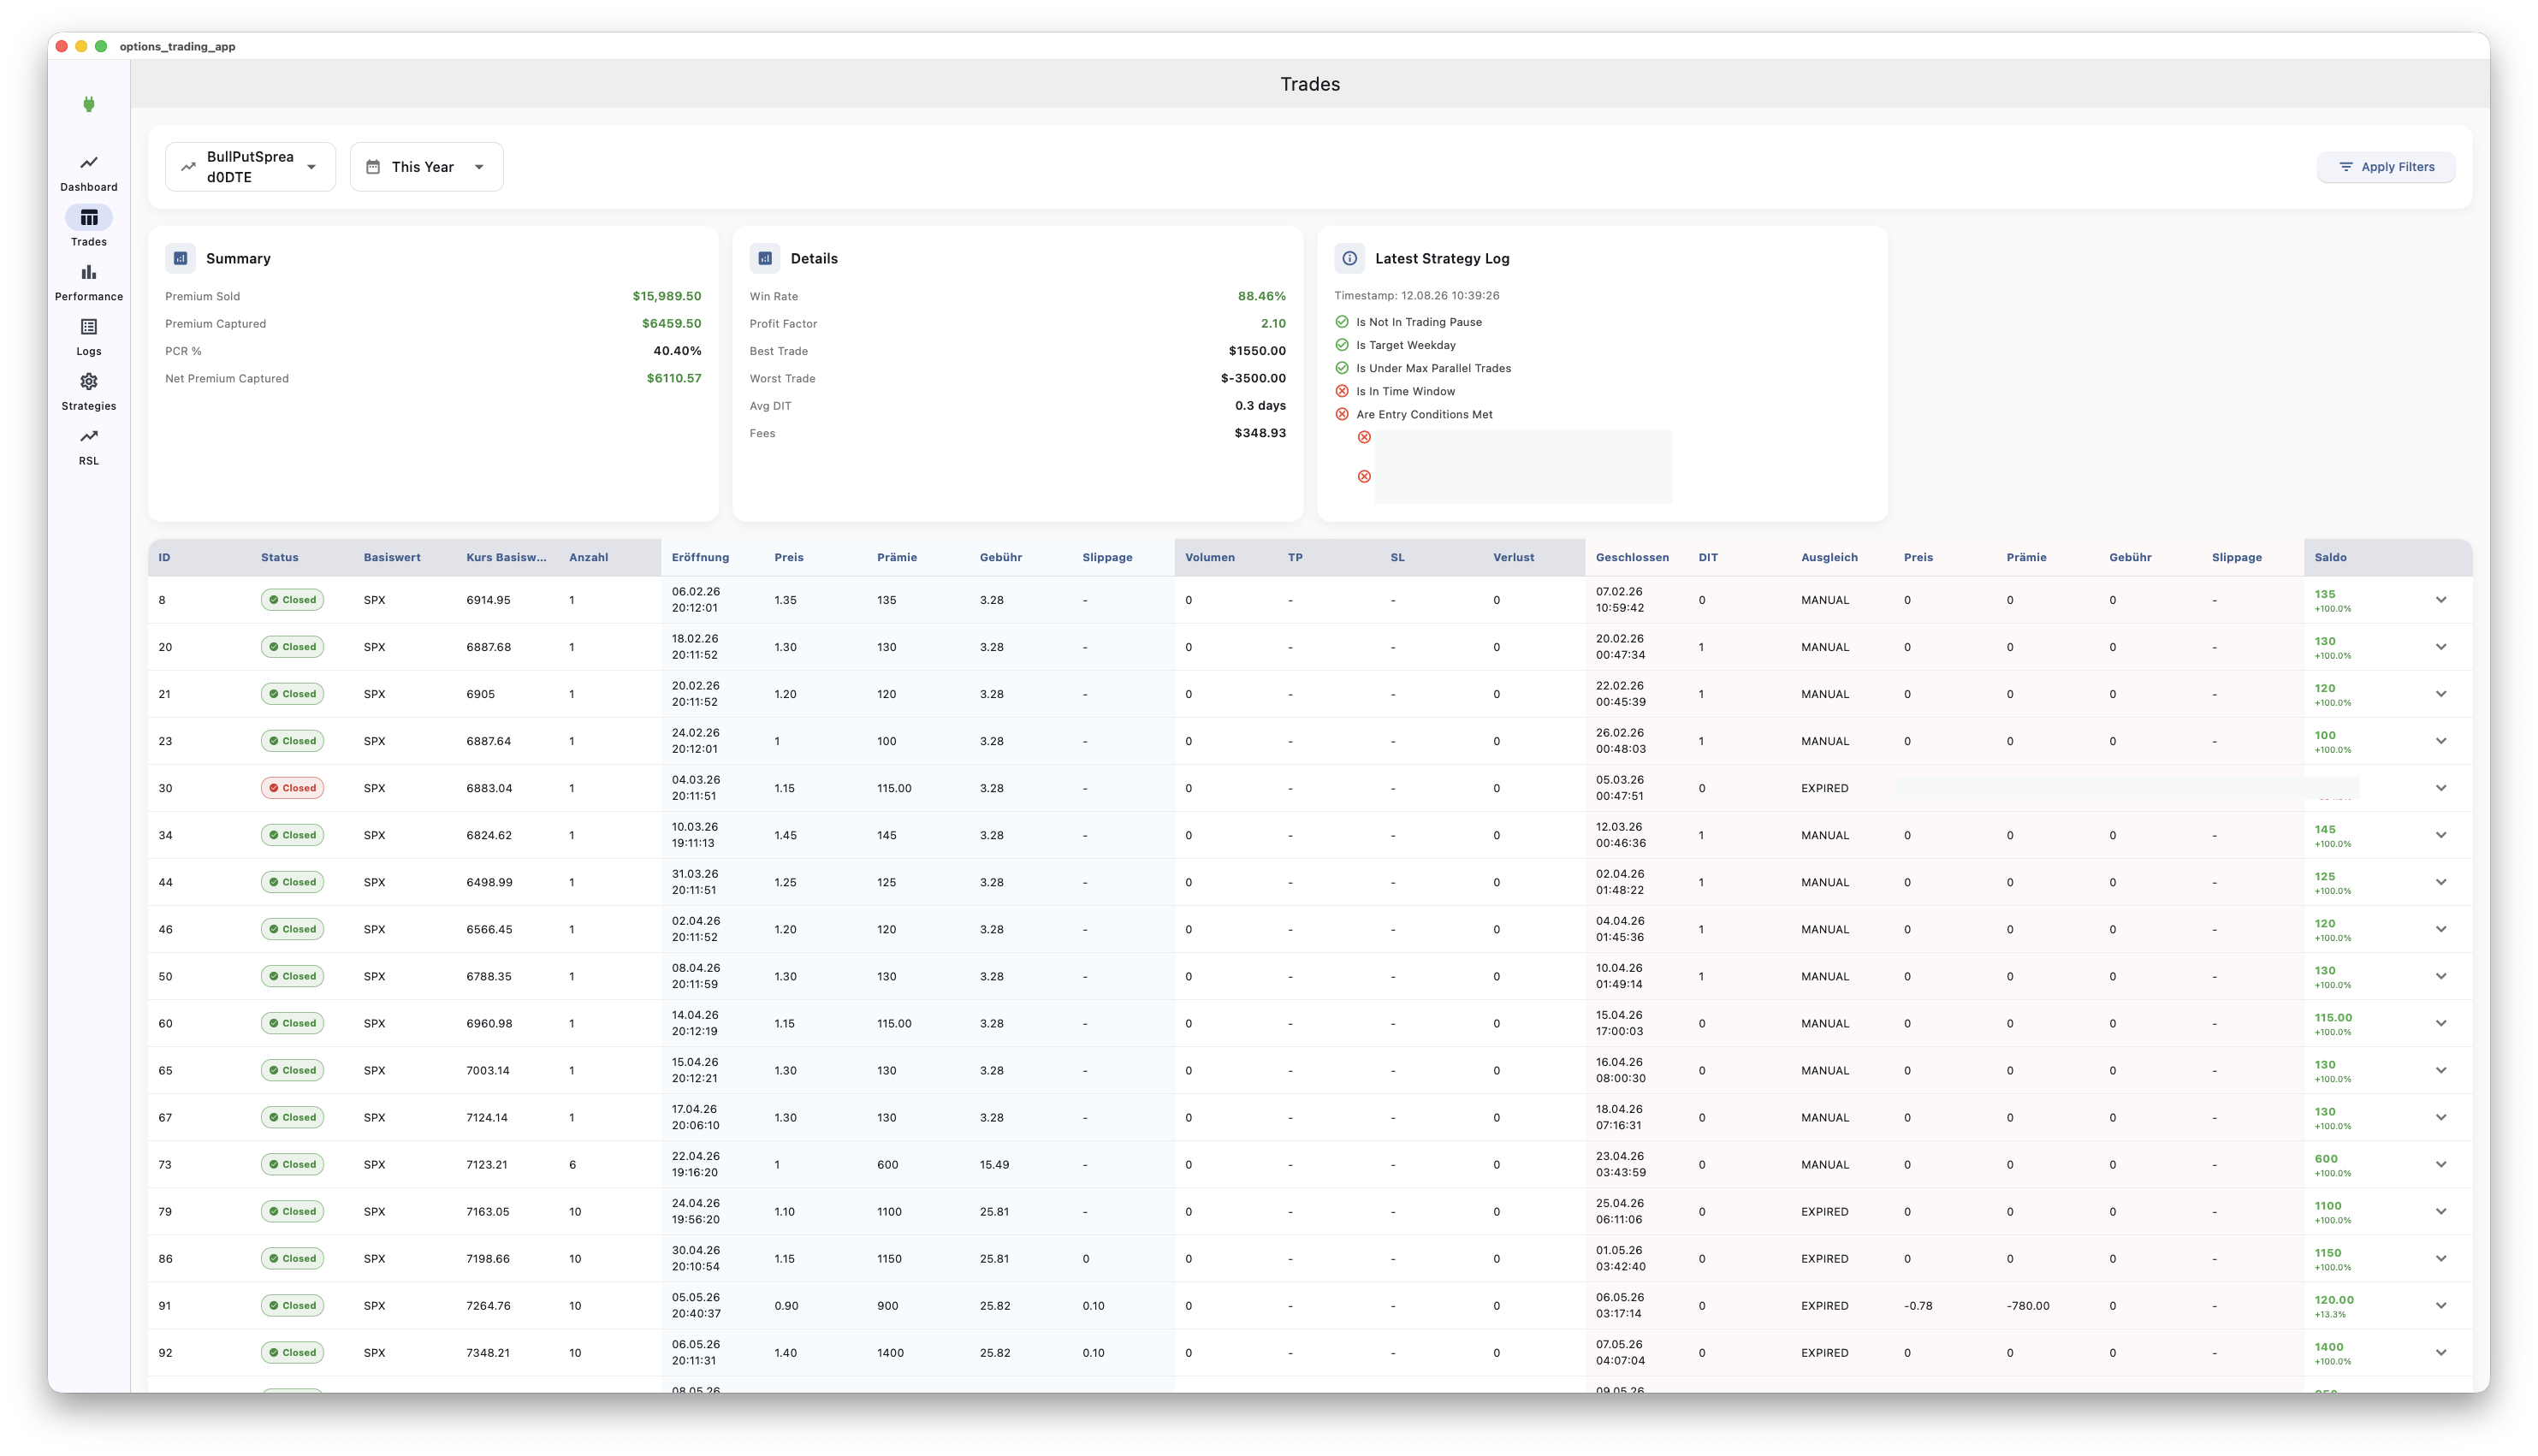Open the Logs list icon
The width and height of the screenshot is (2538, 1456).
coord(89,327)
